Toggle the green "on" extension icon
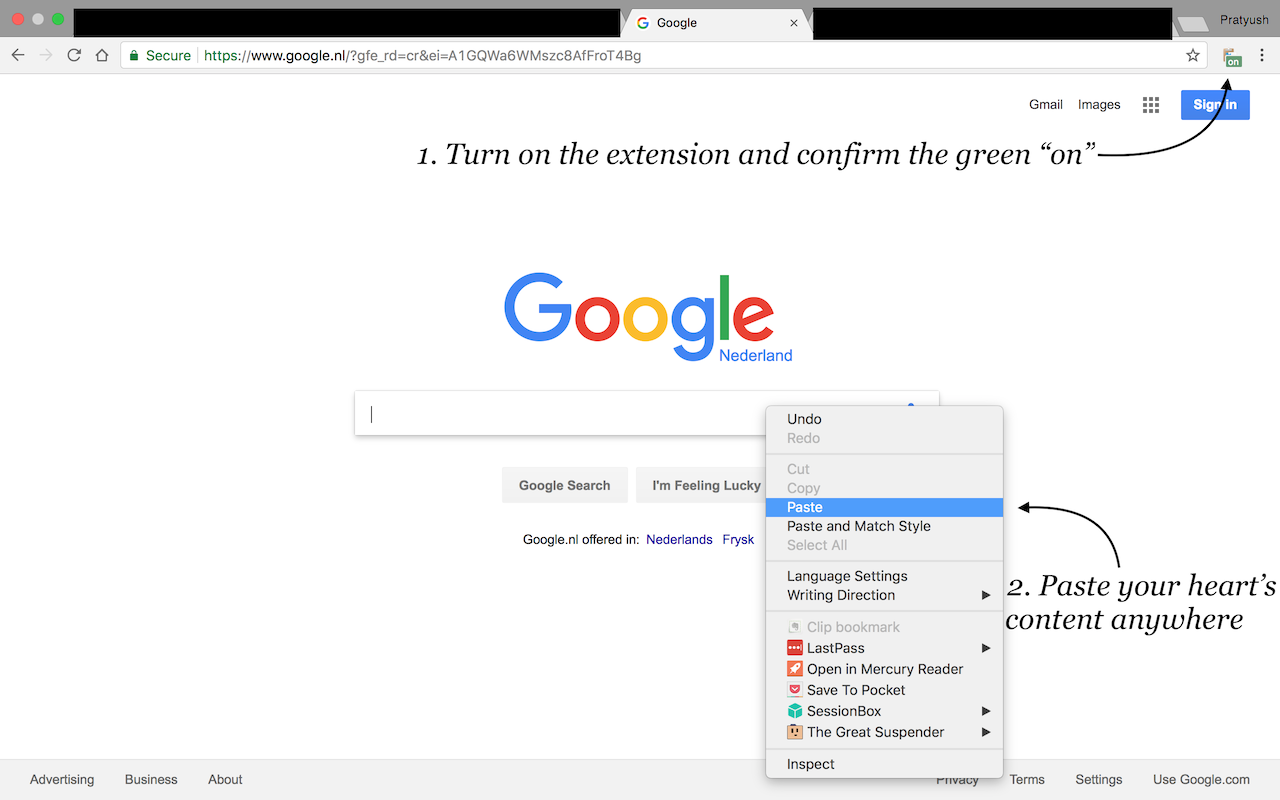 [1232, 57]
